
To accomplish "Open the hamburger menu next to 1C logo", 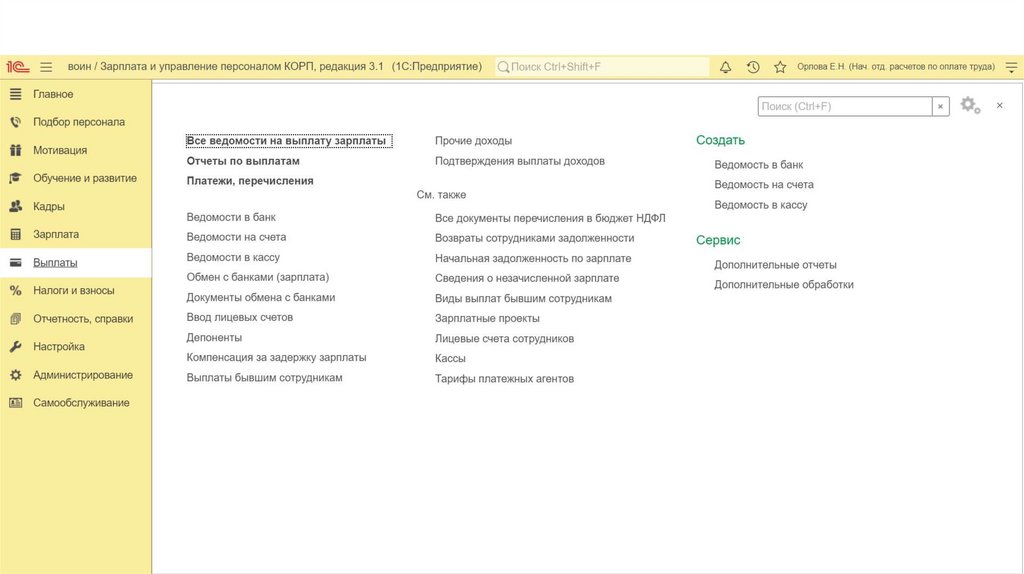I will [x=46, y=67].
